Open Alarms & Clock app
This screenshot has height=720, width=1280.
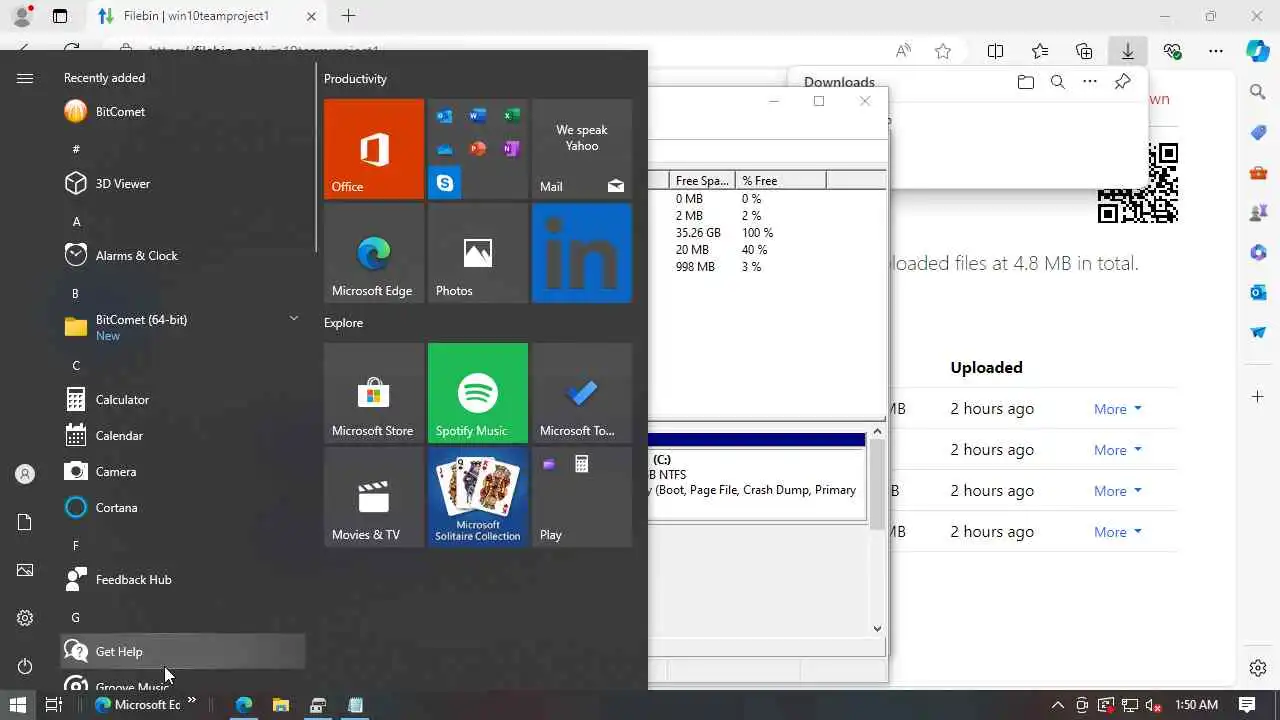coord(183,256)
